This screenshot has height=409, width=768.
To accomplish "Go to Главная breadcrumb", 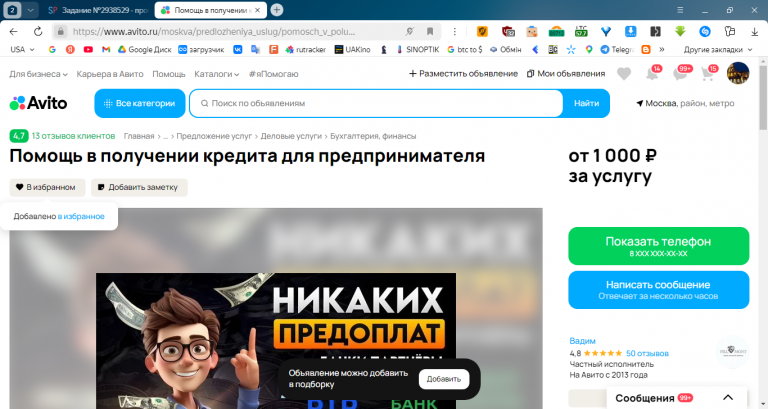I will [x=139, y=136].
